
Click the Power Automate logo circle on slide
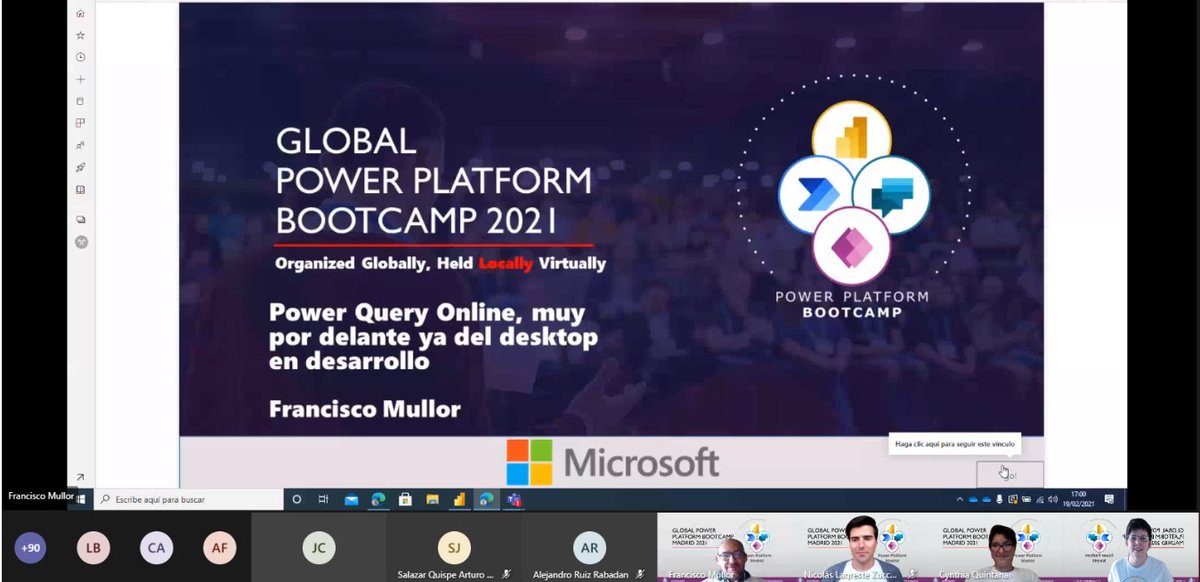pyautogui.click(x=815, y=194)
